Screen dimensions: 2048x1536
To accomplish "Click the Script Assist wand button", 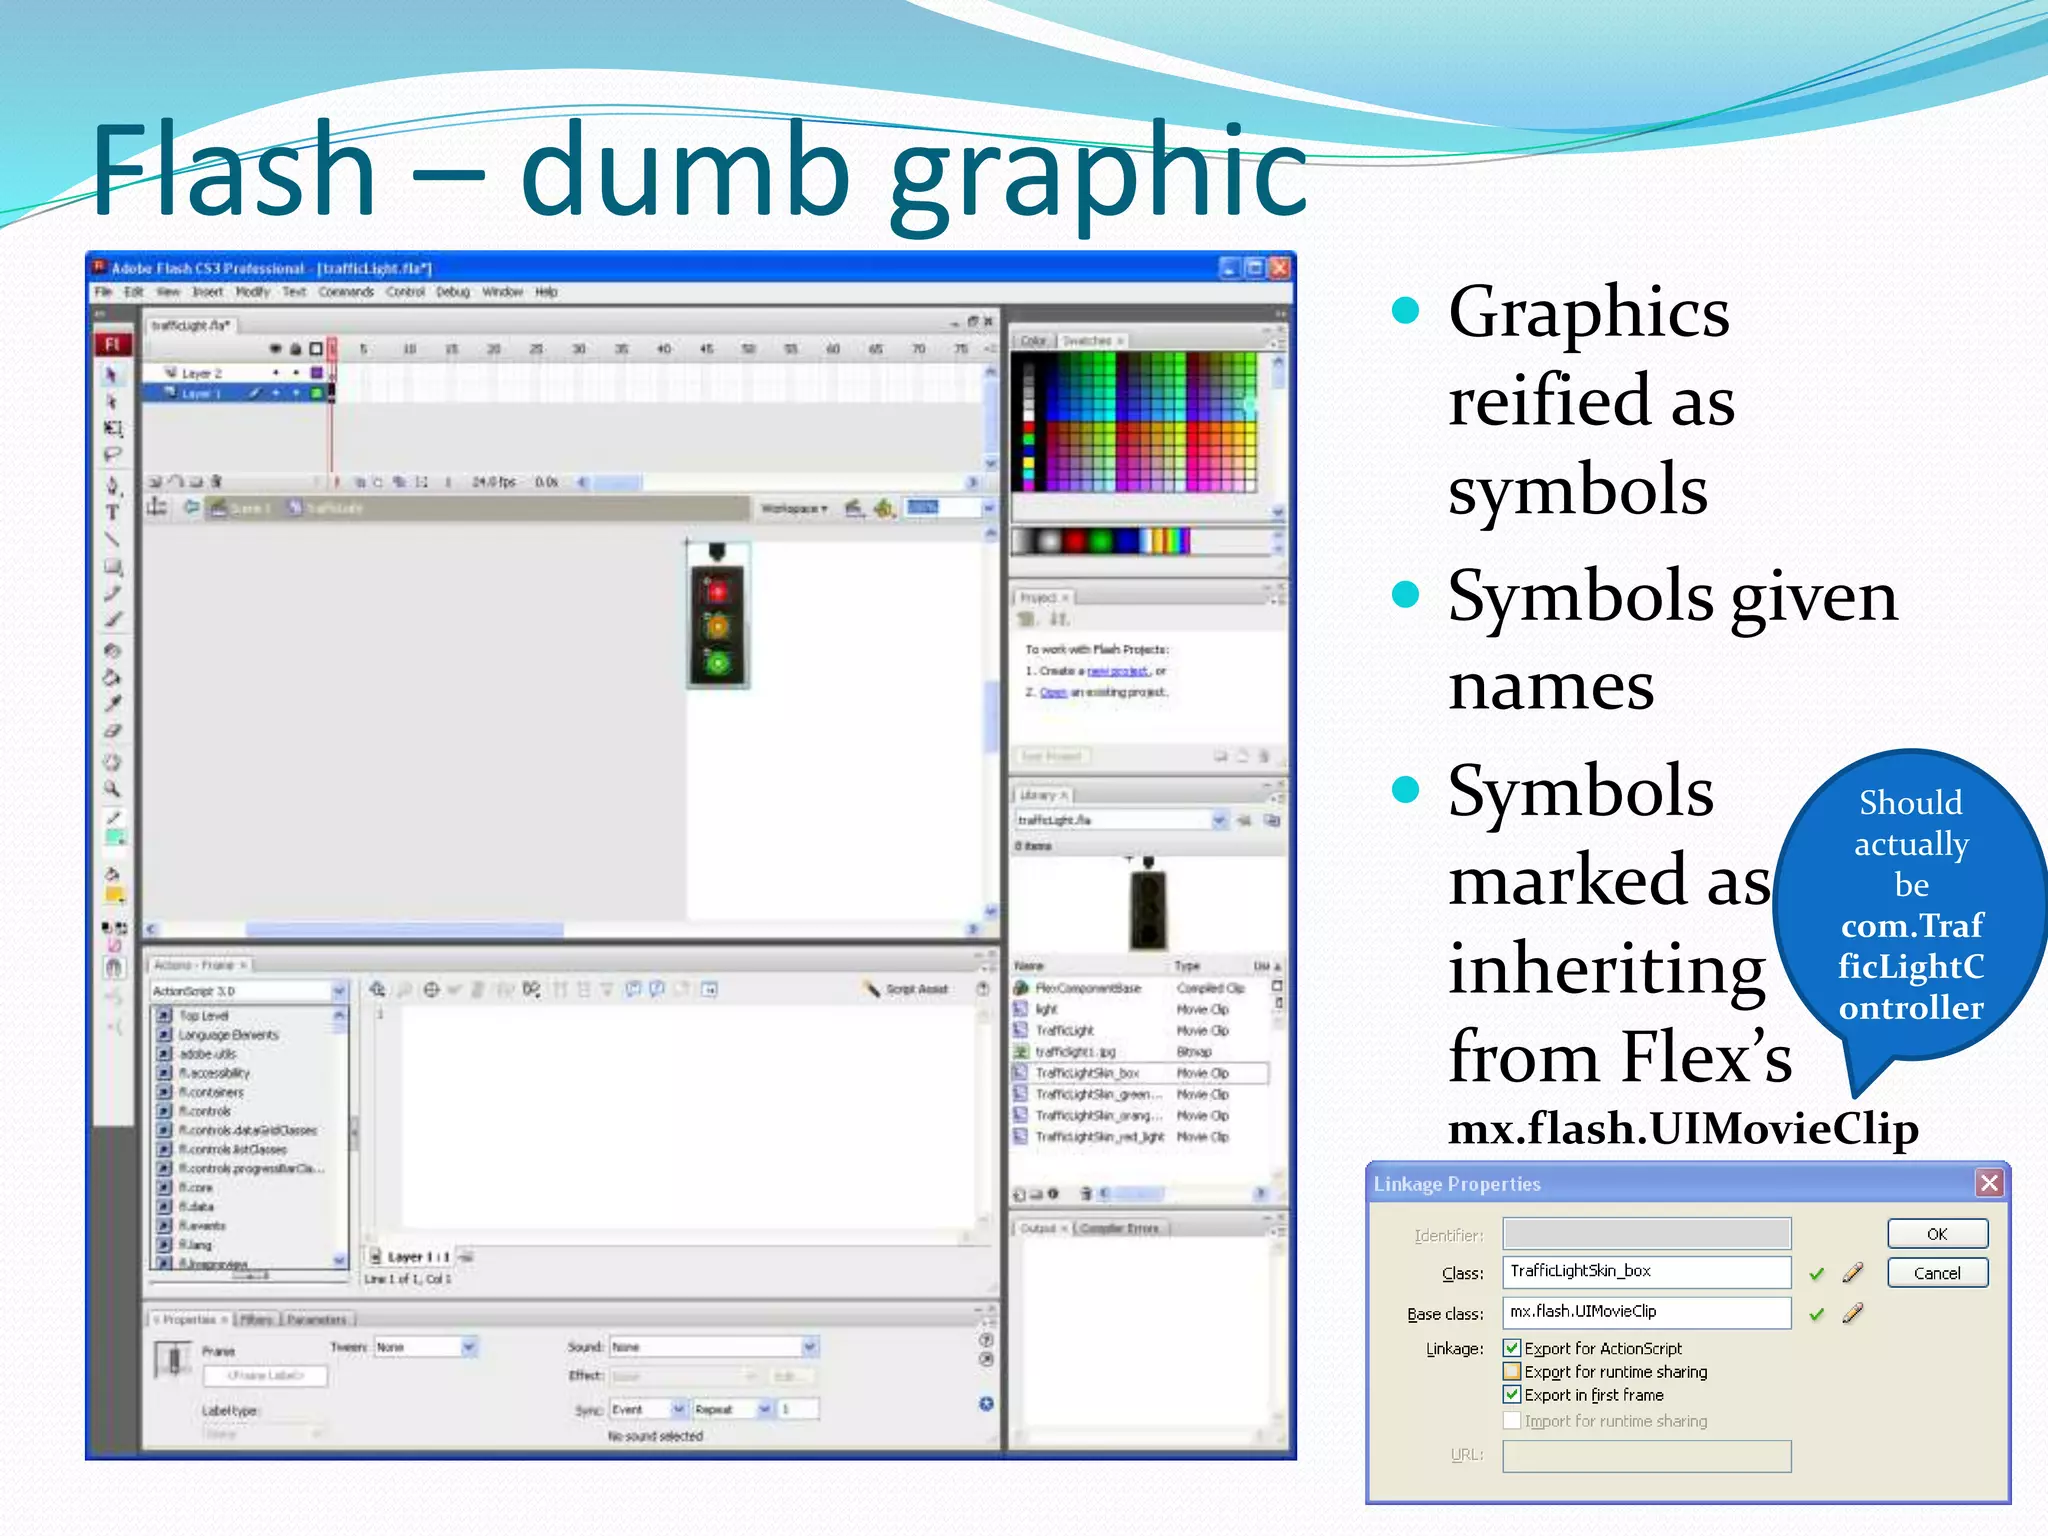I will click(x=906, y=989).
